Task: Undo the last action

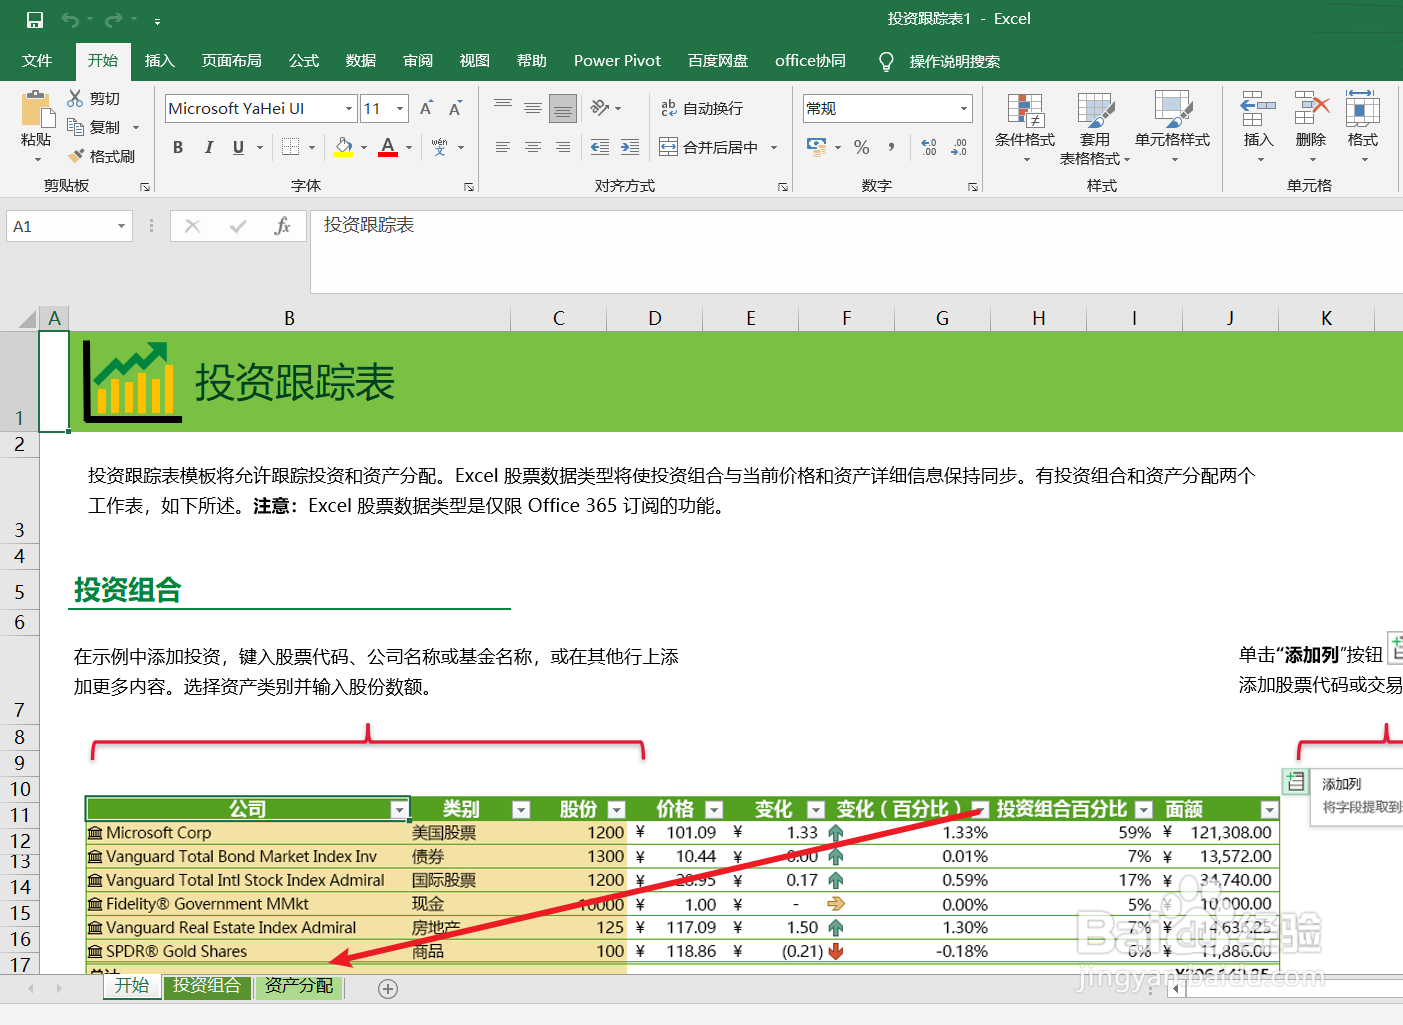Action: (x=70, y=19)
